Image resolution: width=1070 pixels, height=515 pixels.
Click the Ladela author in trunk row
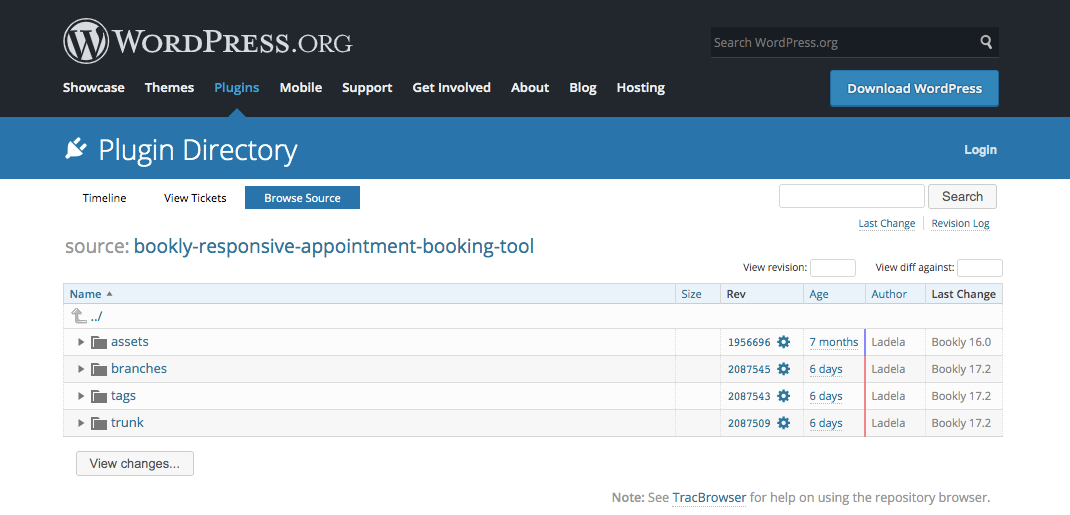tap(888, 423)
